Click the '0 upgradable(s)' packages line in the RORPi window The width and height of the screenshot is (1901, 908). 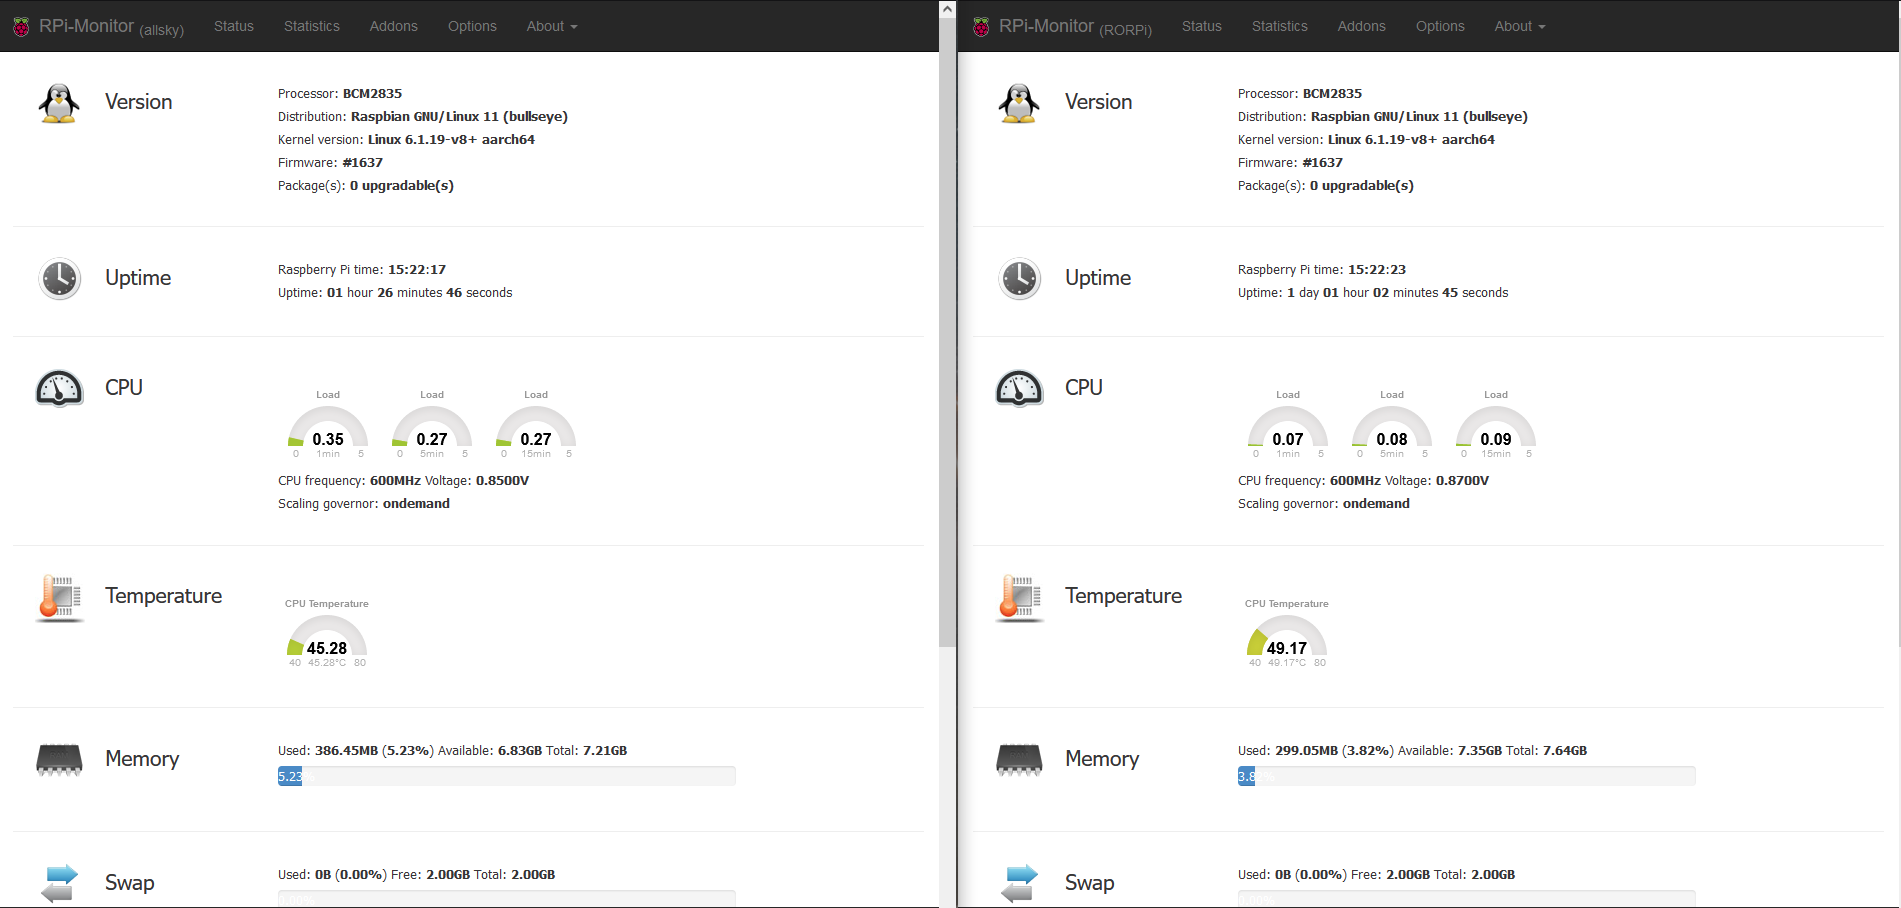point(1326,186)
